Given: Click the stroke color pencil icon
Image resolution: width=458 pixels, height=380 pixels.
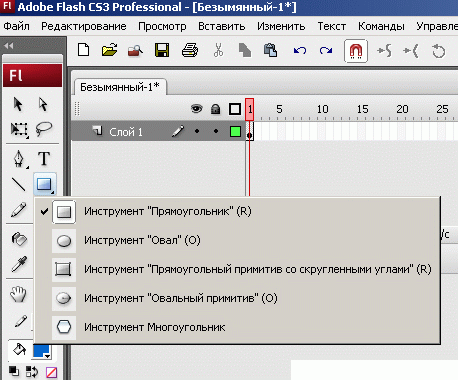Looking at the screenshot, I should [x=21, y=321].
